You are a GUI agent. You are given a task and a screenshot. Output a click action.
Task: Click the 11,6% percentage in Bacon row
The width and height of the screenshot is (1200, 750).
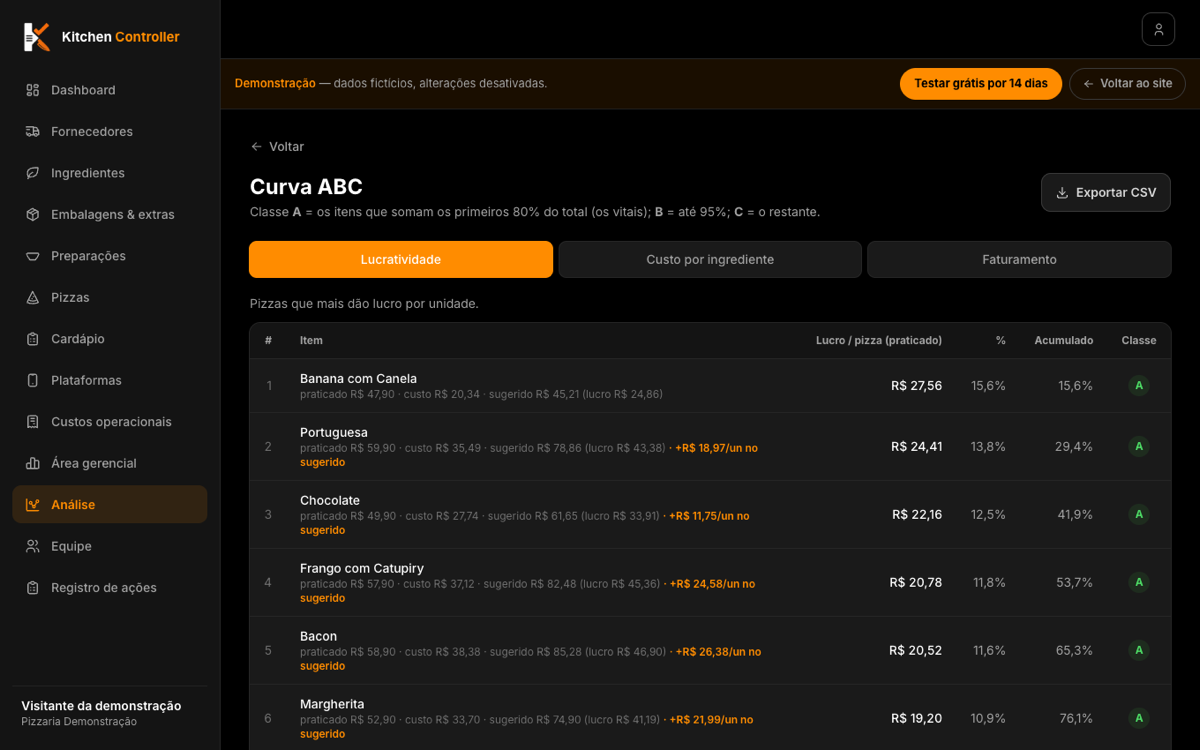click(x=989, y=651)
